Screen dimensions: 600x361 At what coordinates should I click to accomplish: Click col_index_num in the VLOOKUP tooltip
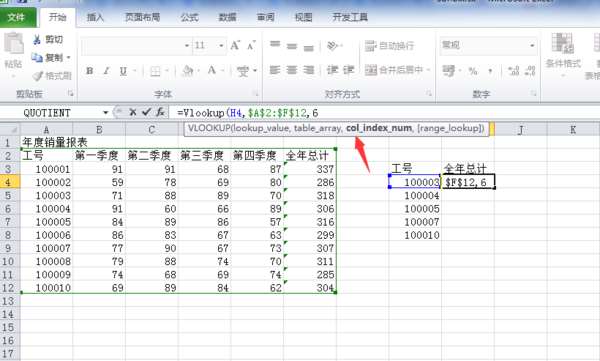pyautogui.click(x=379, y=128)
